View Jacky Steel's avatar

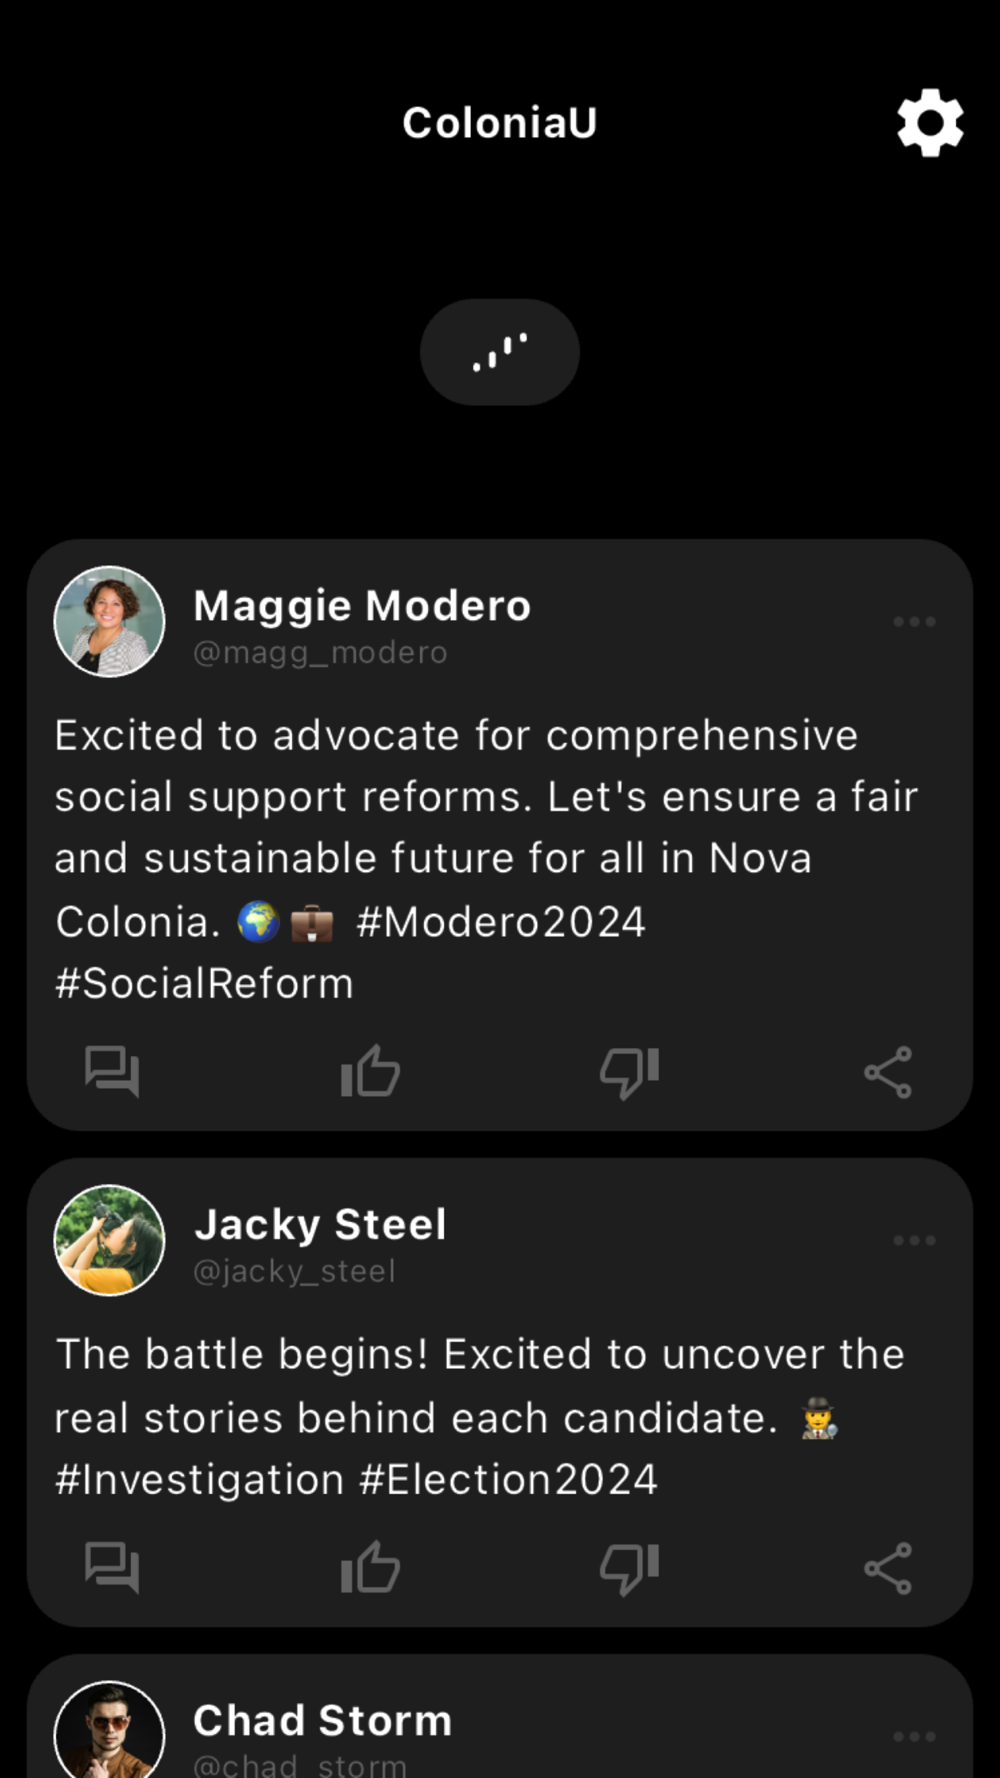(x=109, y=1240)
